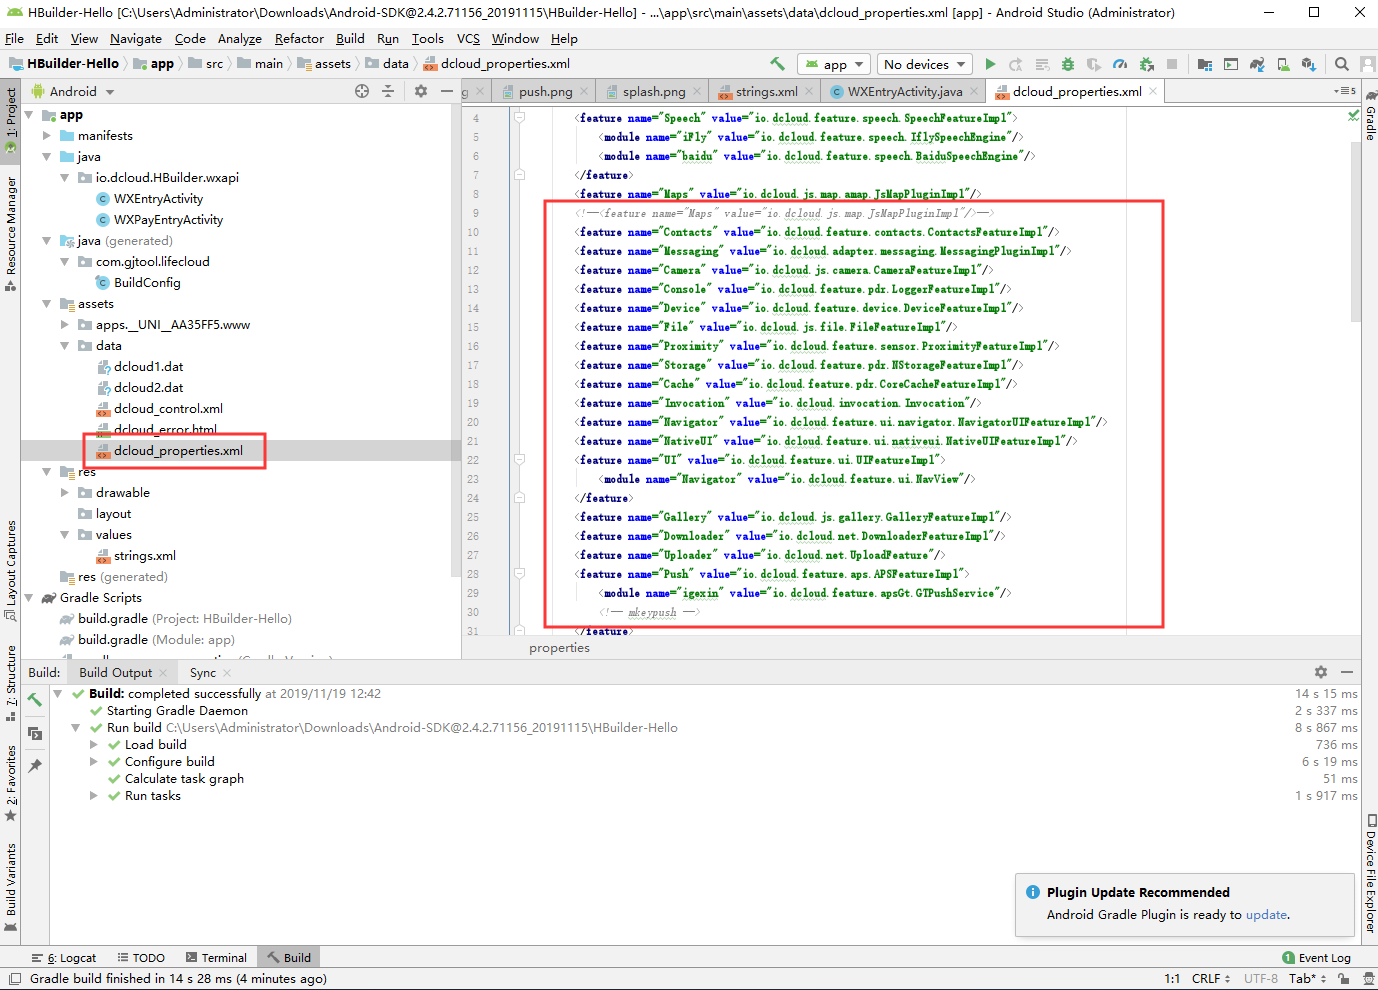Open Project panel settings gear
Screen dimensions: 1378x990
421,91
